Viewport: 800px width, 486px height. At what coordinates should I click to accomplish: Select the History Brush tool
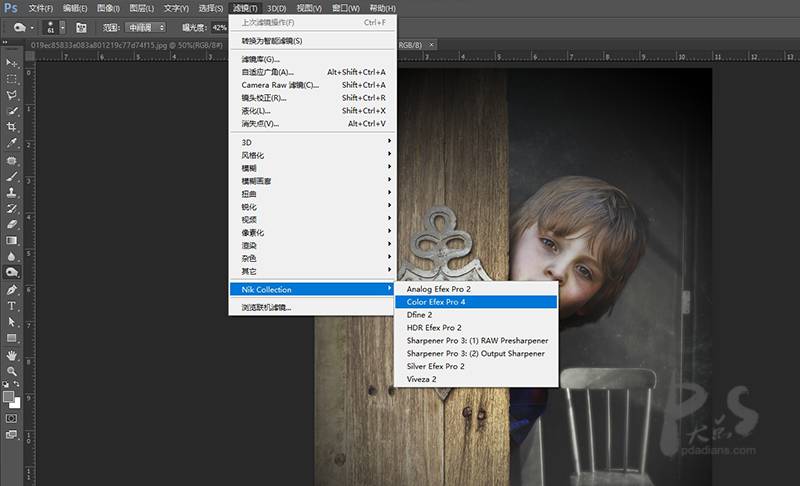tap(11, 208)
